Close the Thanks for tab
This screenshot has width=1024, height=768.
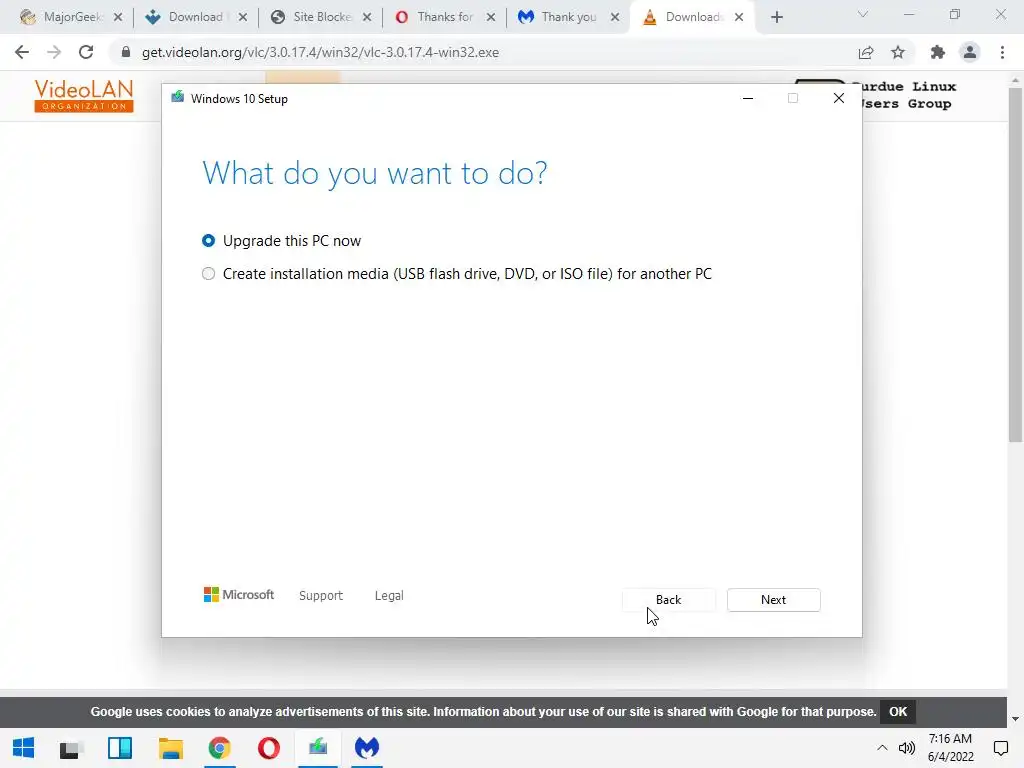tap(491, 18)
